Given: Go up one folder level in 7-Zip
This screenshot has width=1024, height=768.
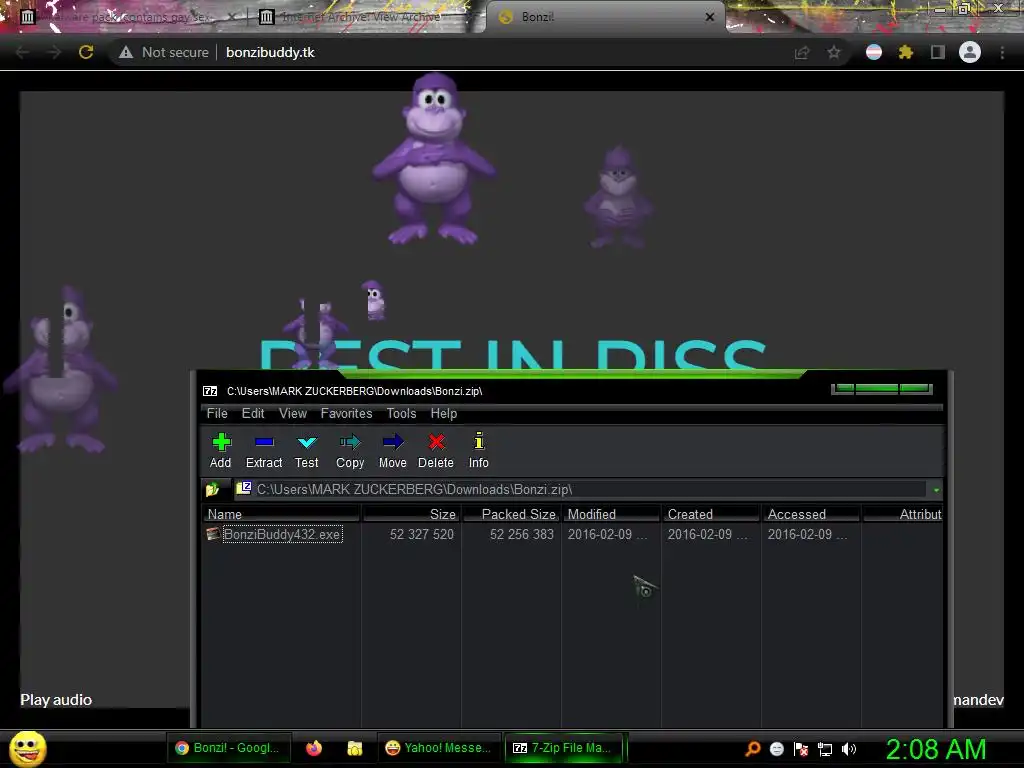Looking at the screenshot, I should [x=212, y=489].
